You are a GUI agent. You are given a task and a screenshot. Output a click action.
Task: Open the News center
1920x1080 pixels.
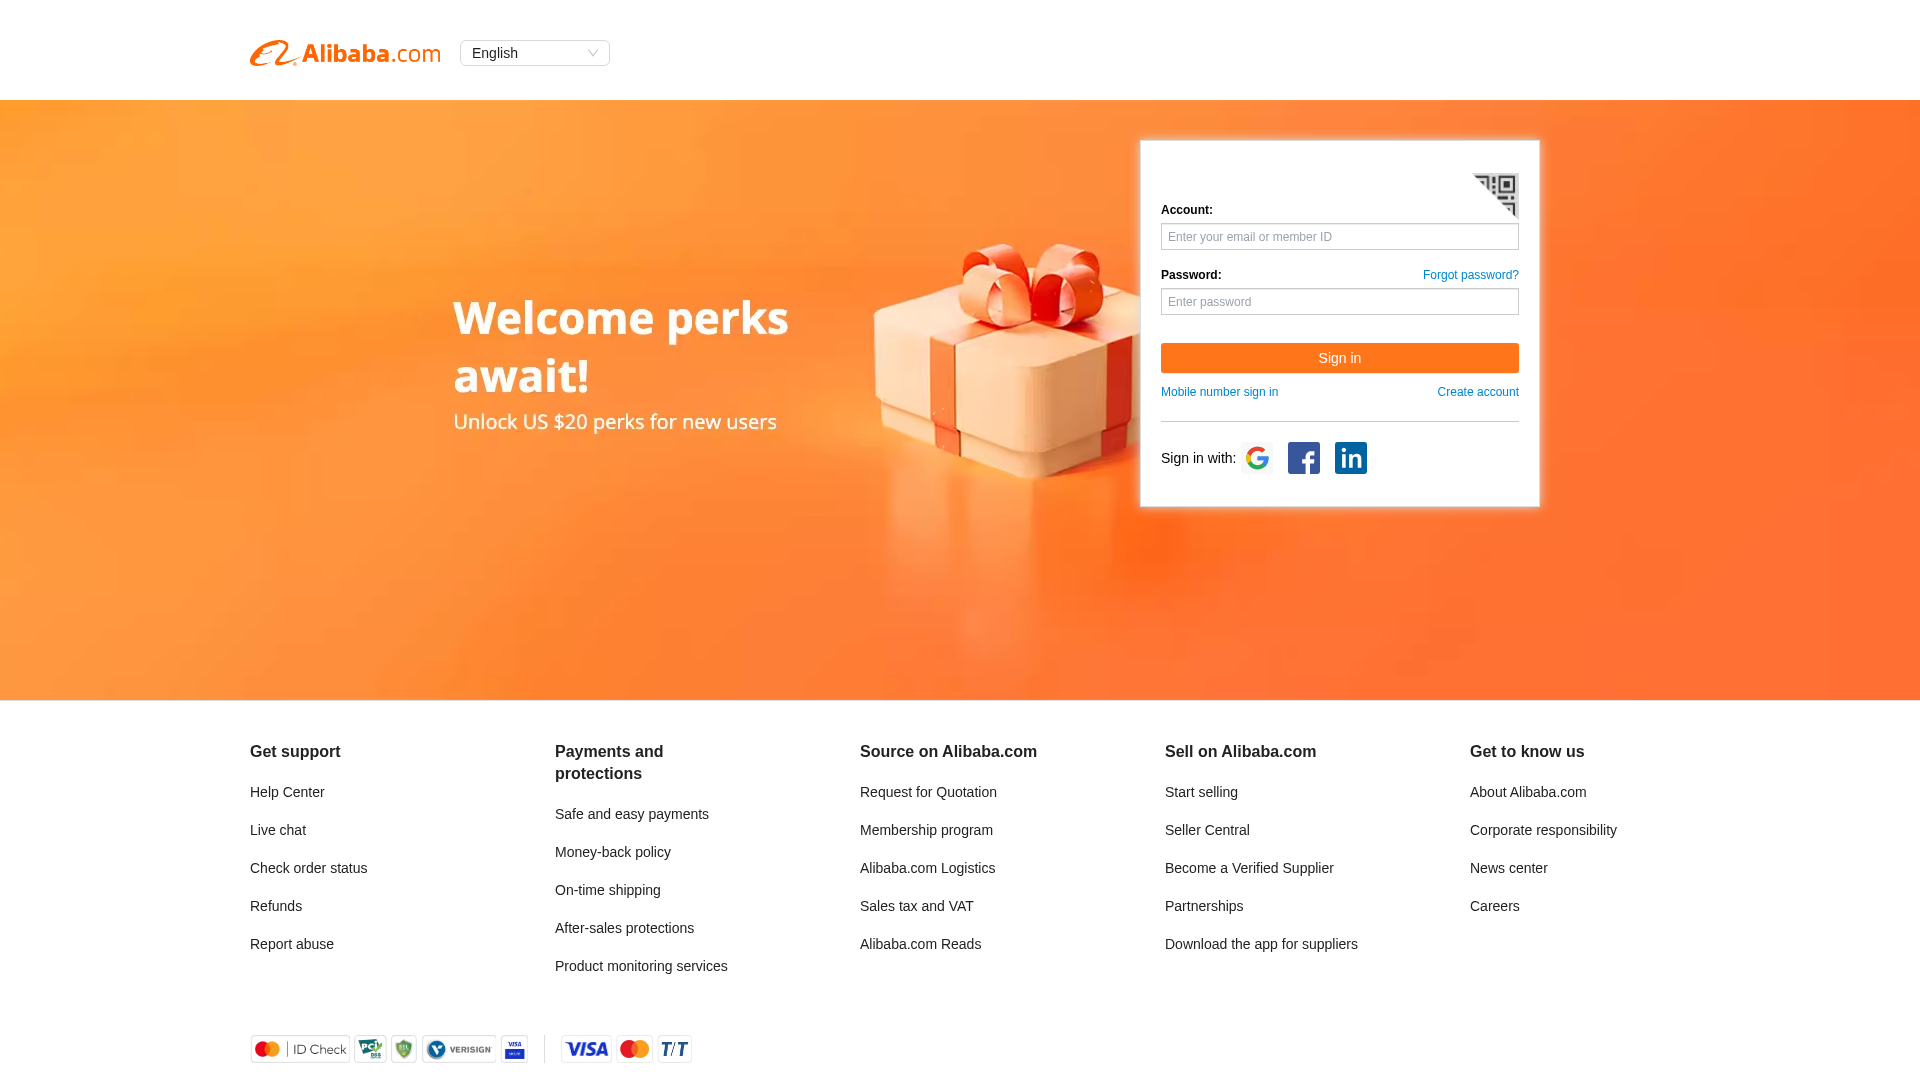point(1509,868)
